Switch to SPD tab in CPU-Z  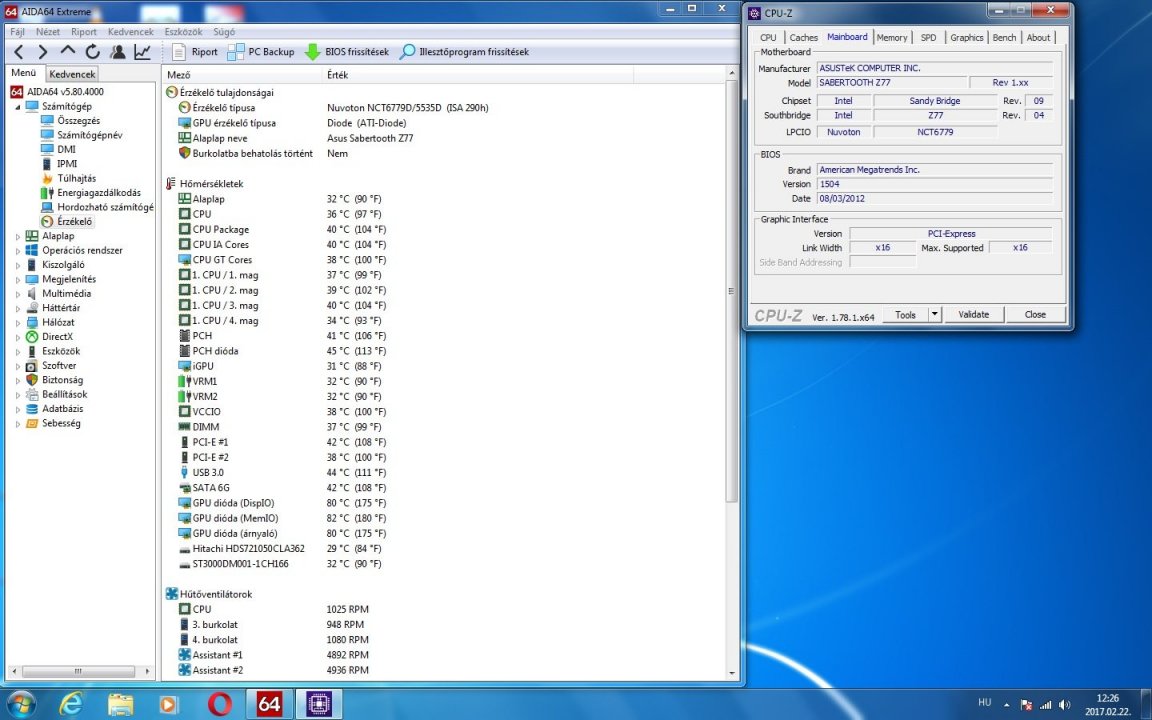[x=929, y=37]
